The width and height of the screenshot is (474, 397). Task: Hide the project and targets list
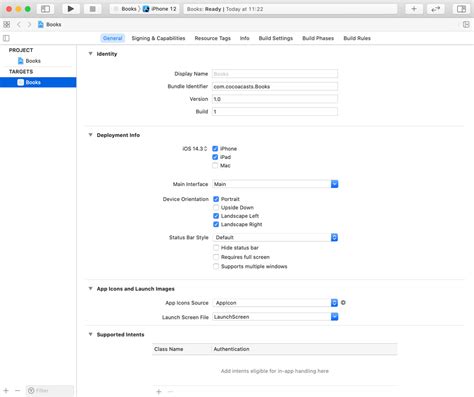(x=6, y=38)
